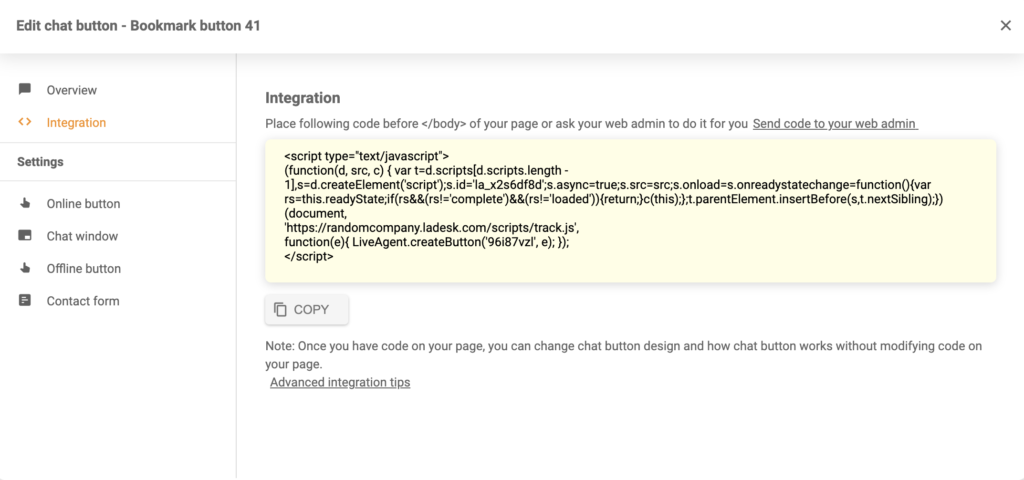1024x480 pixels.
Task: Open the Overview section label
Action: pos(72,90)
